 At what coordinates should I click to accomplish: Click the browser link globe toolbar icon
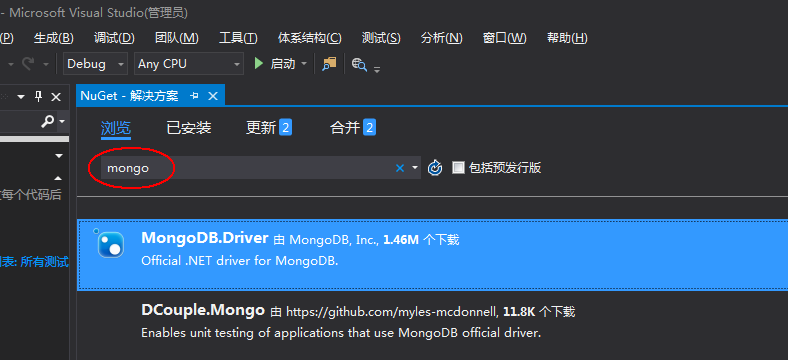coord(359,64)
